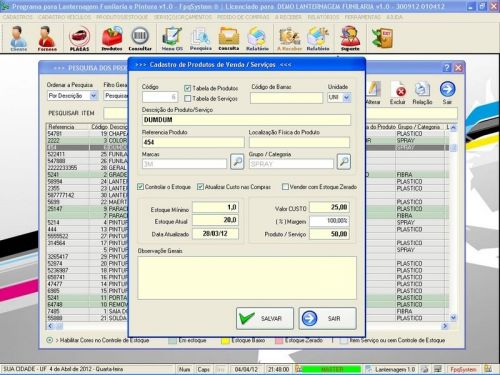Click the Em estoque color swatch
500x375 pixels.
[172, 341]
